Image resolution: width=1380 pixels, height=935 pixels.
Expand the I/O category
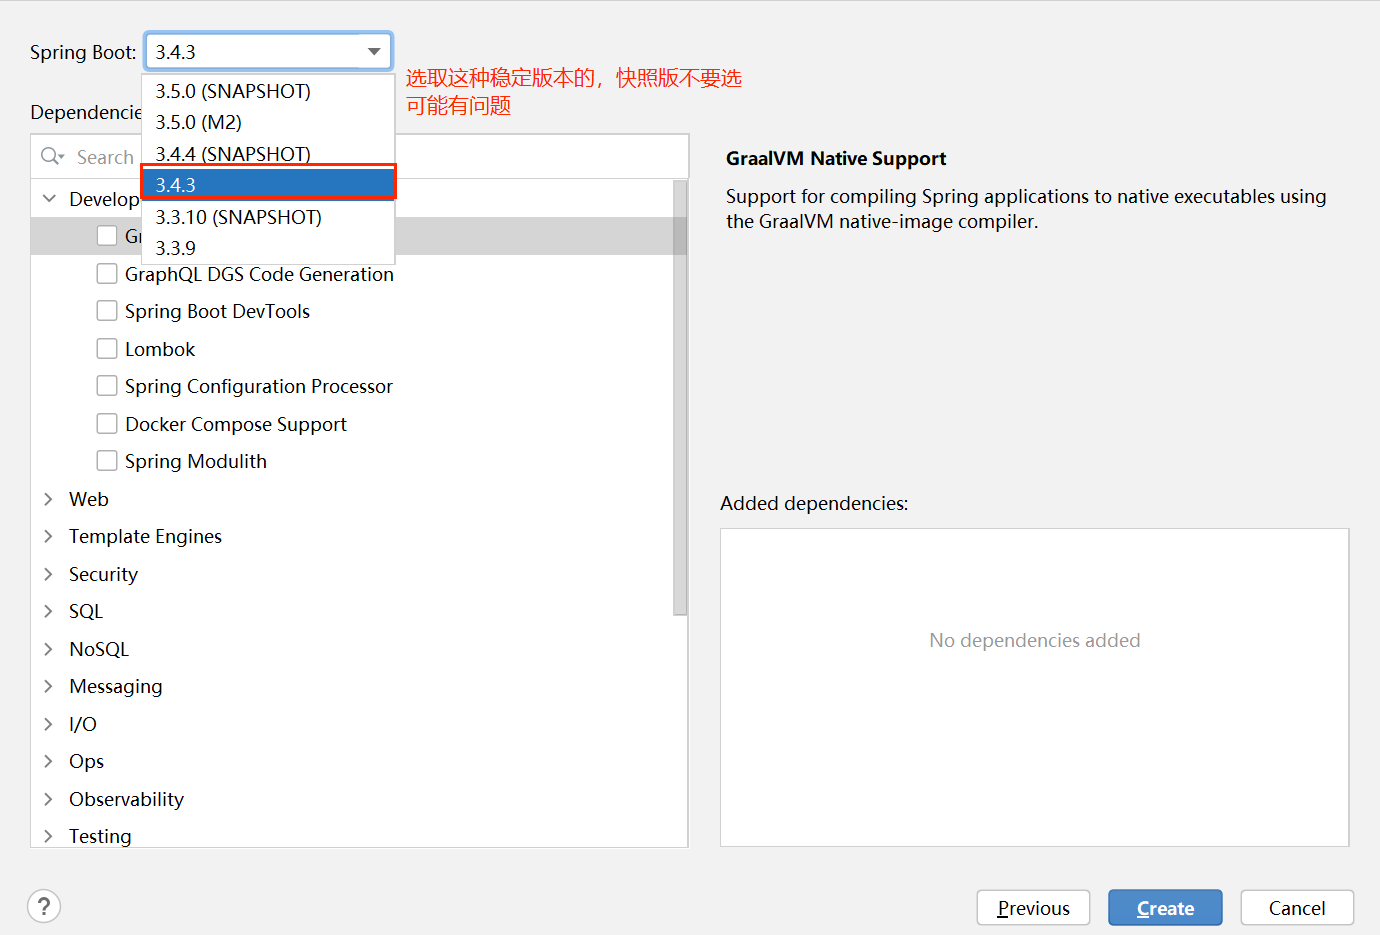click(49, 724)
